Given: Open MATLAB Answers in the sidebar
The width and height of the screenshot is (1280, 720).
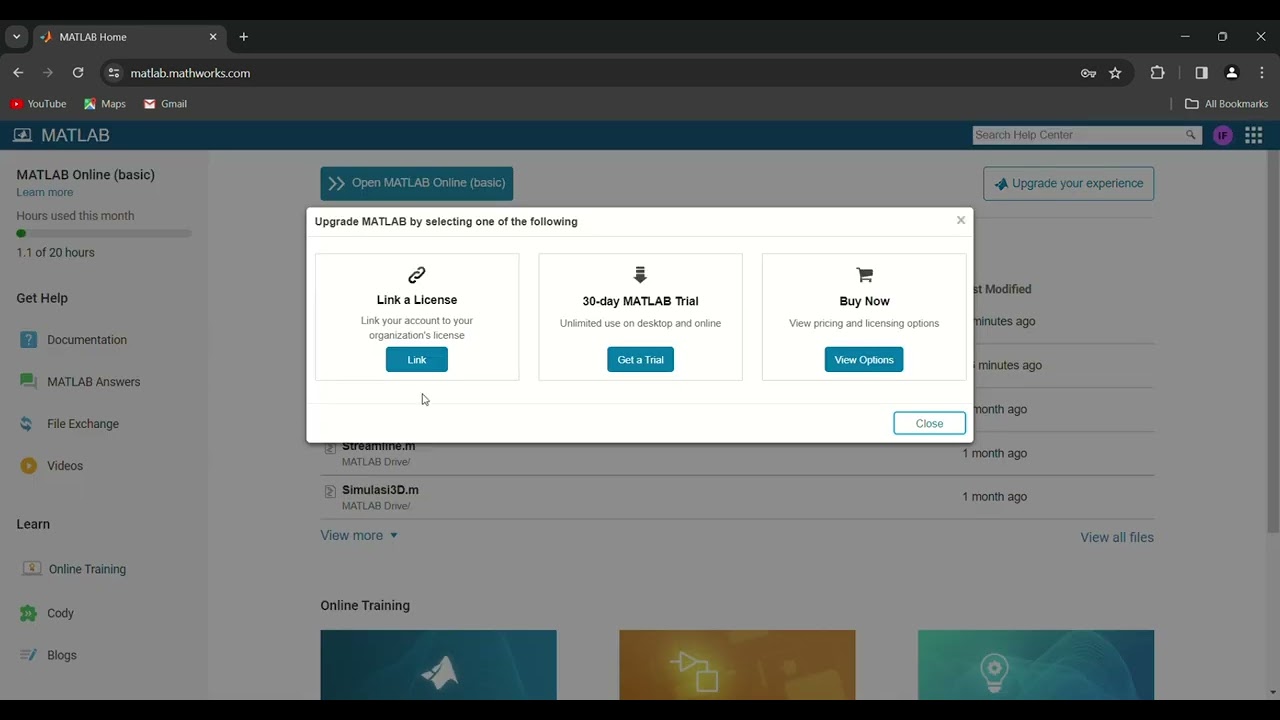Looking at the screenshot, I should pos(94,382).
